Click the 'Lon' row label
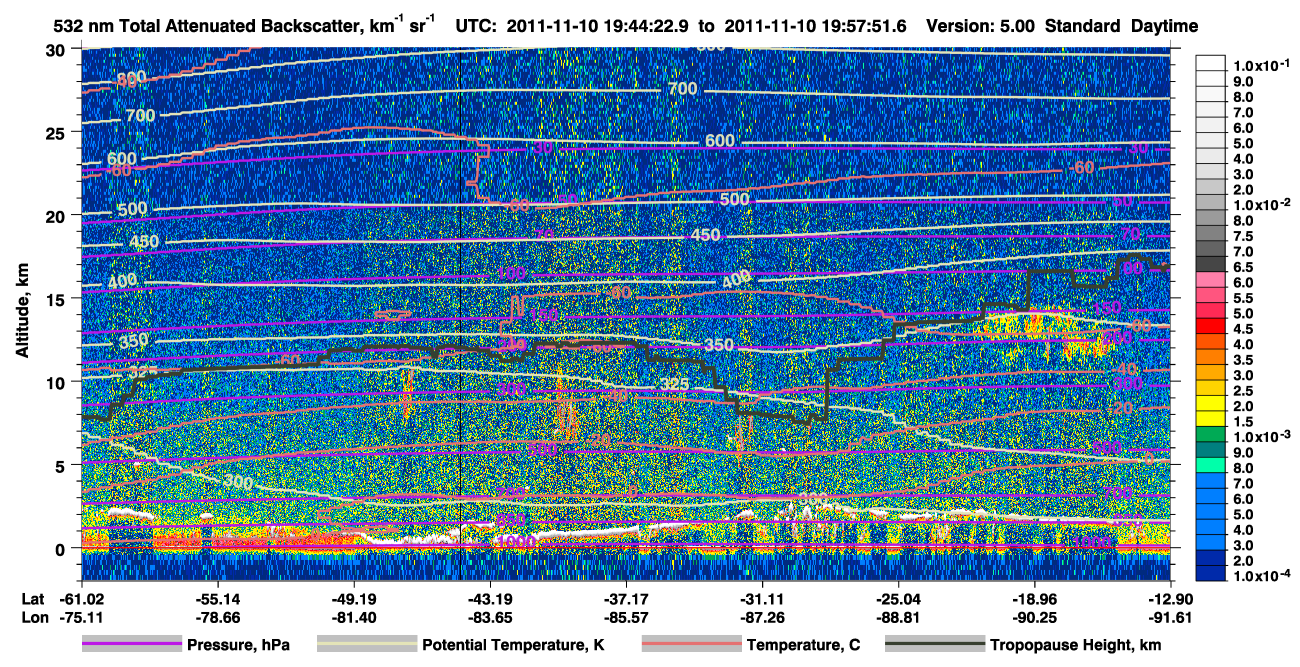 [x=34, y=618]
